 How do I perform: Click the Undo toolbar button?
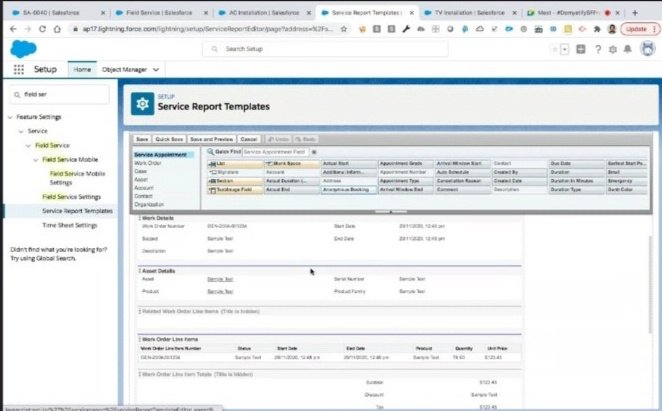(x=279, y=139)
